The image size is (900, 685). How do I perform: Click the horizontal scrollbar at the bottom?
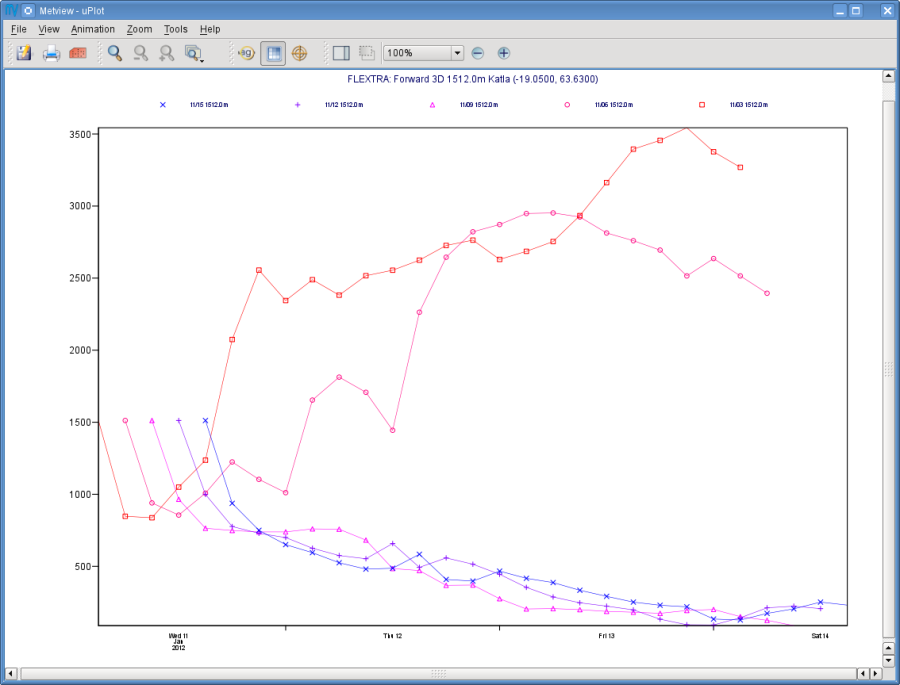click(439, 673)
